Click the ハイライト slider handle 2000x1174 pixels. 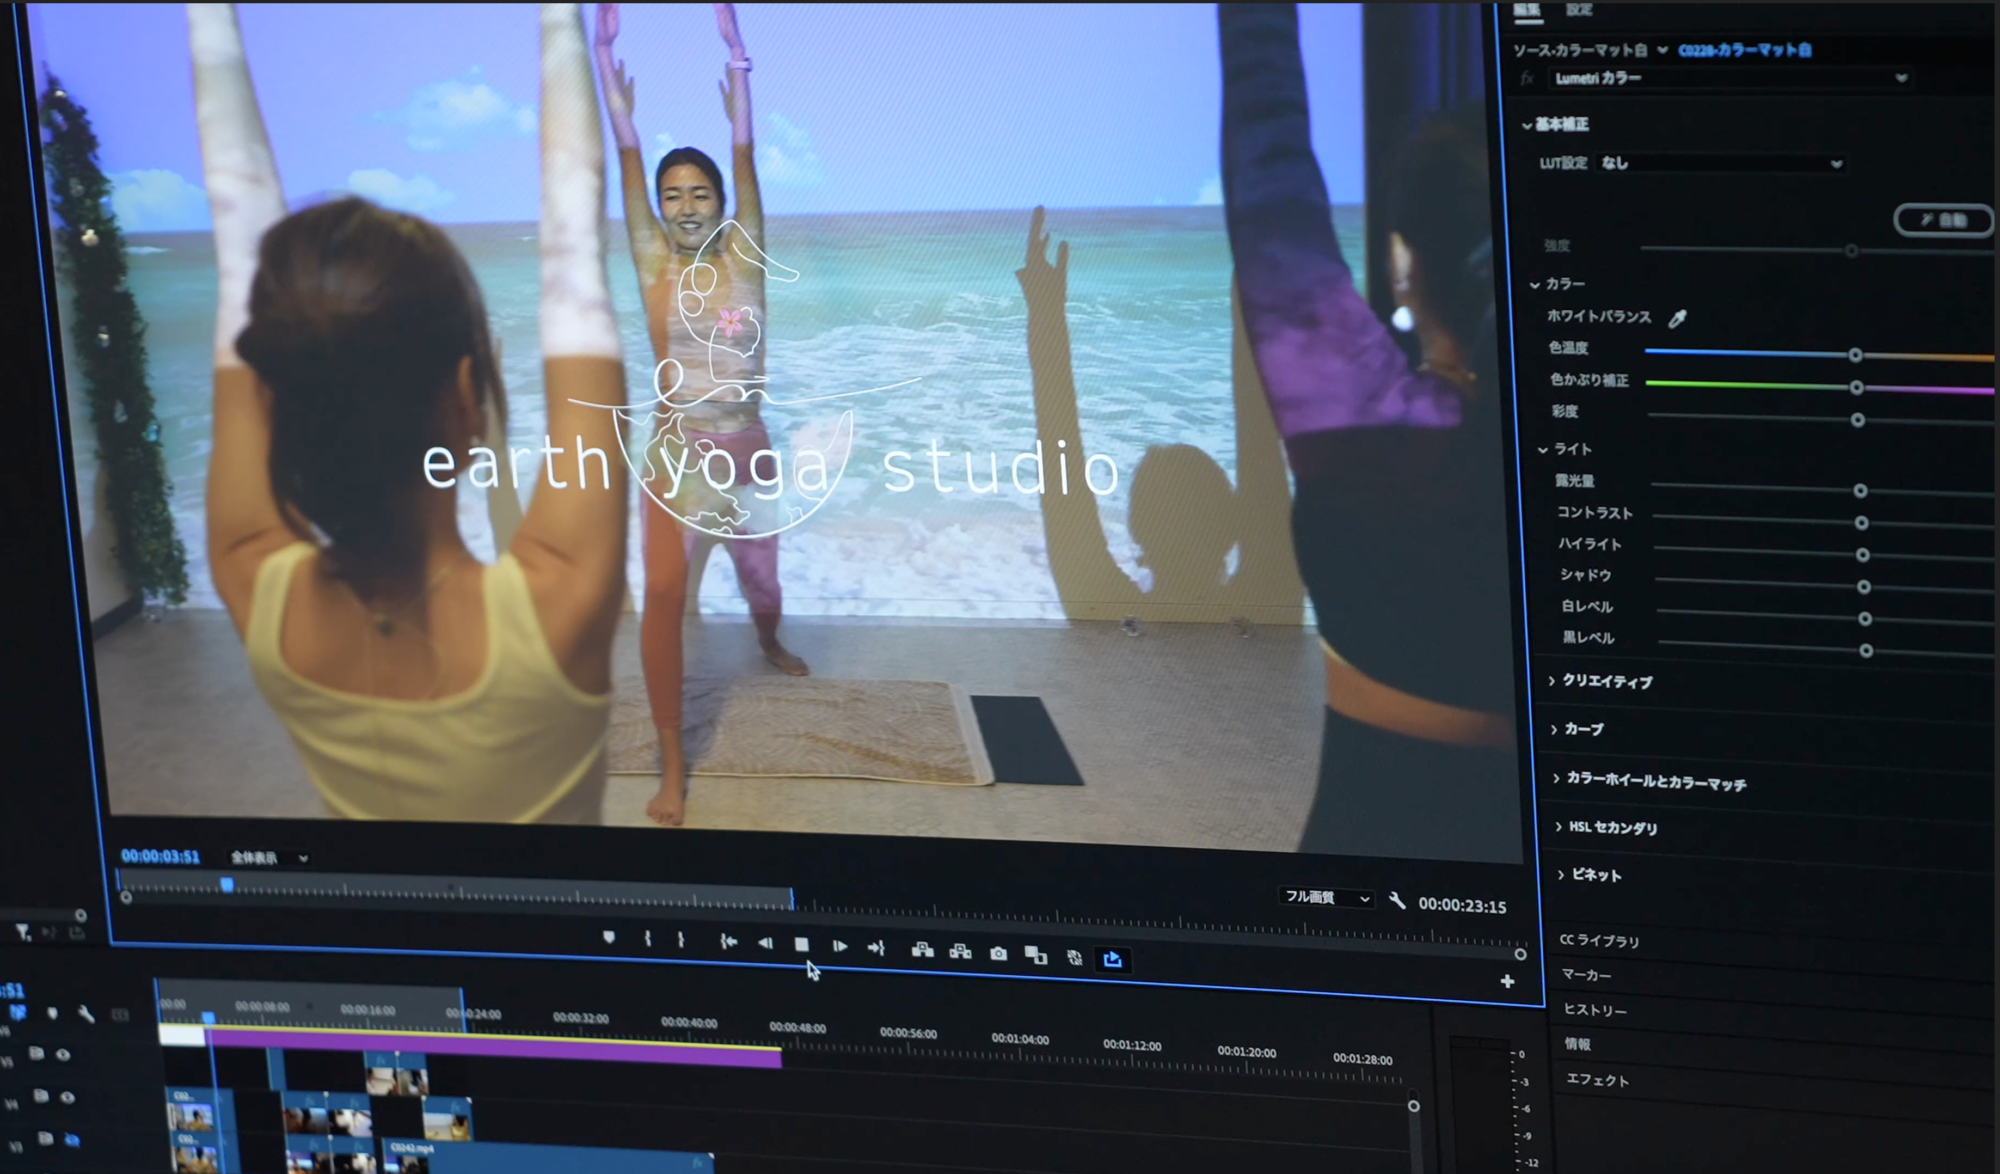pos(1862,555)
